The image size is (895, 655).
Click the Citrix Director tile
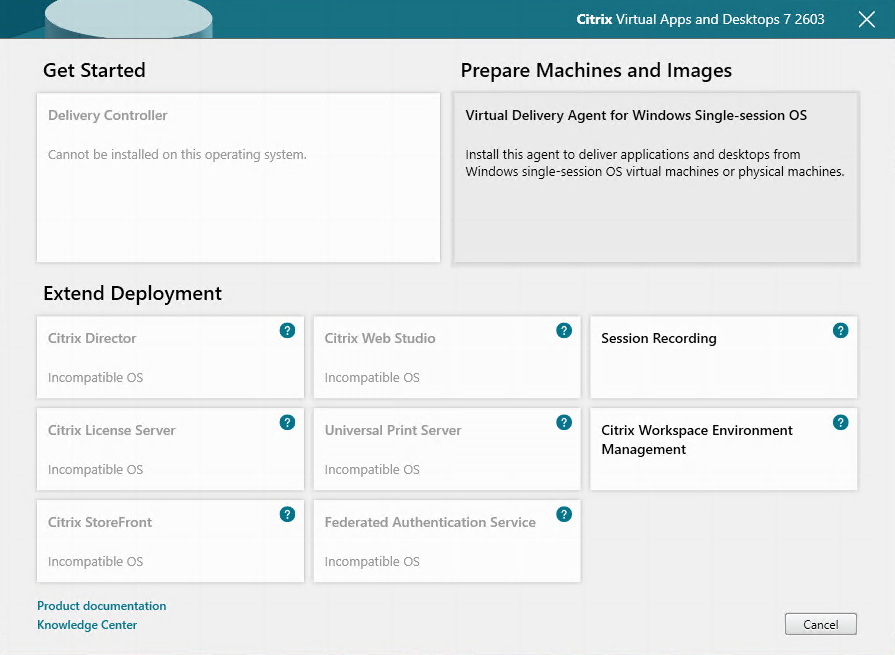[170, 357]
